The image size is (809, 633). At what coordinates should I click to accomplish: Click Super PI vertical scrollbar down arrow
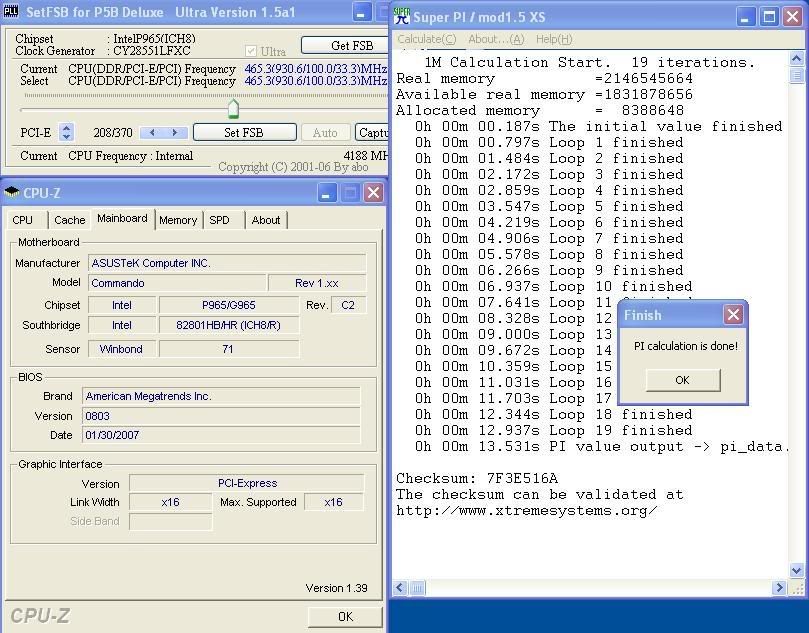click(x=797, y=570)
